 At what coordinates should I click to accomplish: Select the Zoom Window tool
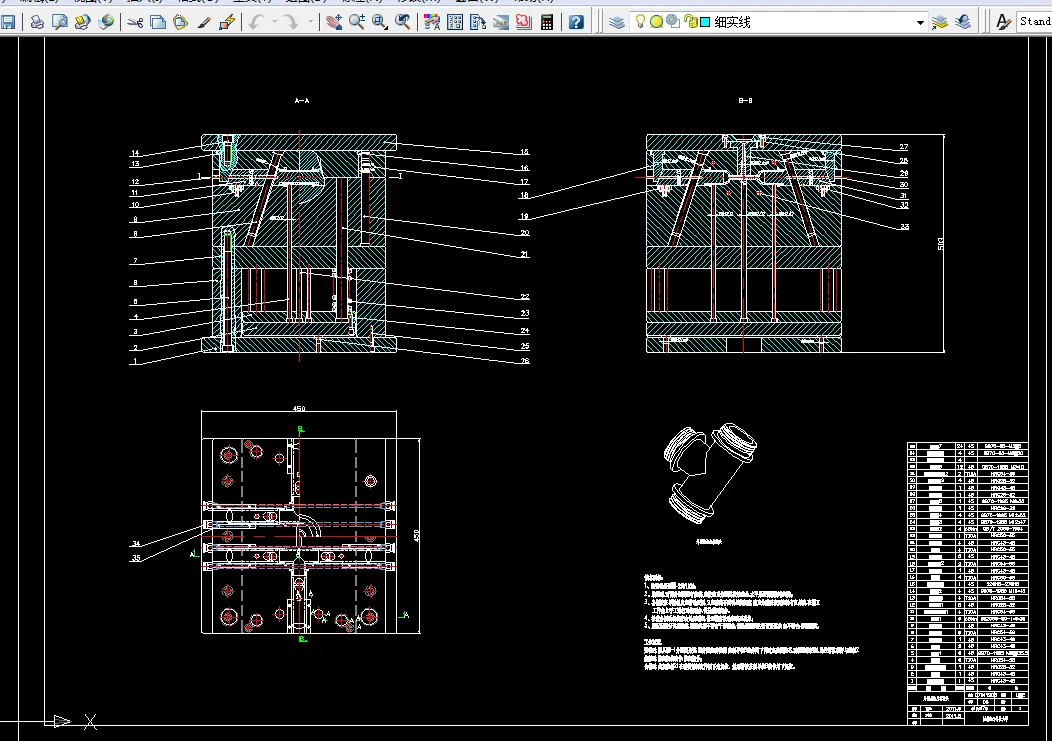click(x=379, y=22)
